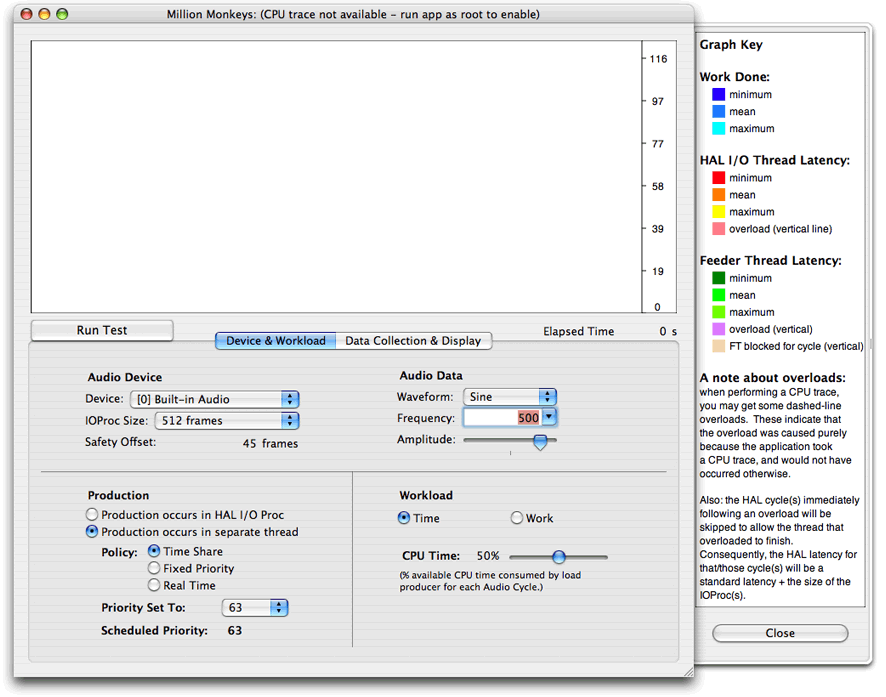Select Work as the Workload type
The width and height of the screenshot is (886, 697).
tap(518, 518)
